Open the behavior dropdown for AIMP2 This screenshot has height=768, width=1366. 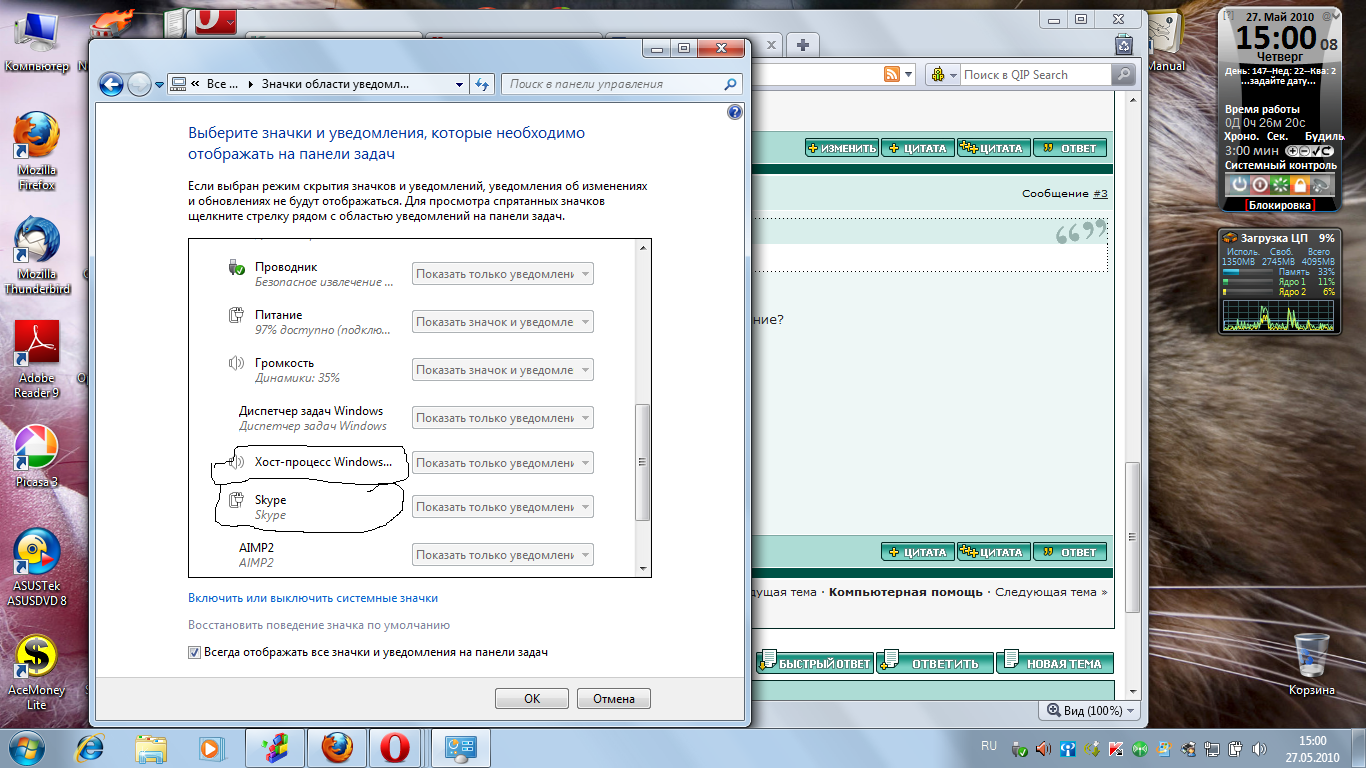coord(503,555)
